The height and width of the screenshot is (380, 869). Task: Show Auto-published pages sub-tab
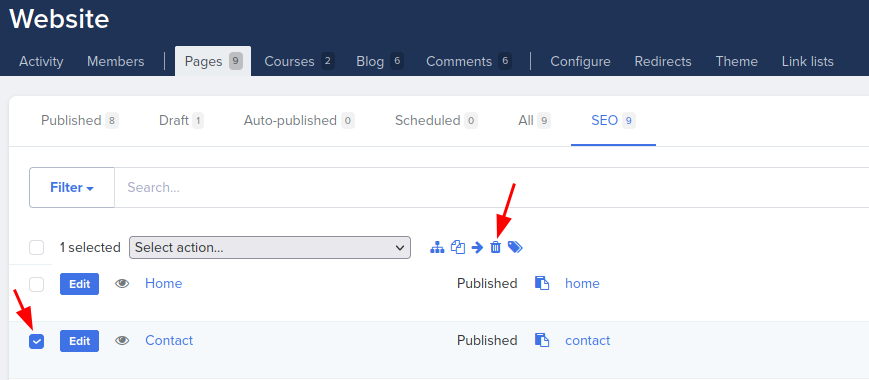[x=299, y=121]
